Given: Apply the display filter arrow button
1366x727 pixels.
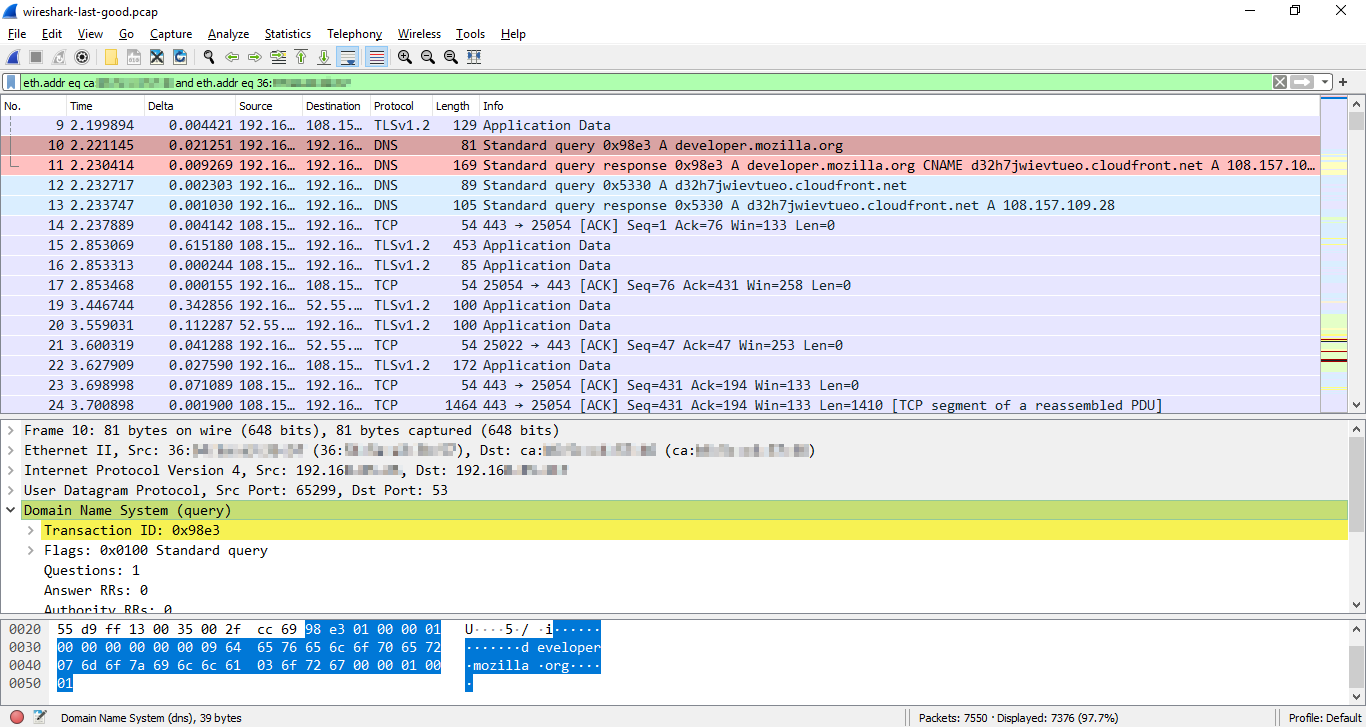Looking at the screenshot, I should (x=1302, y=82).
